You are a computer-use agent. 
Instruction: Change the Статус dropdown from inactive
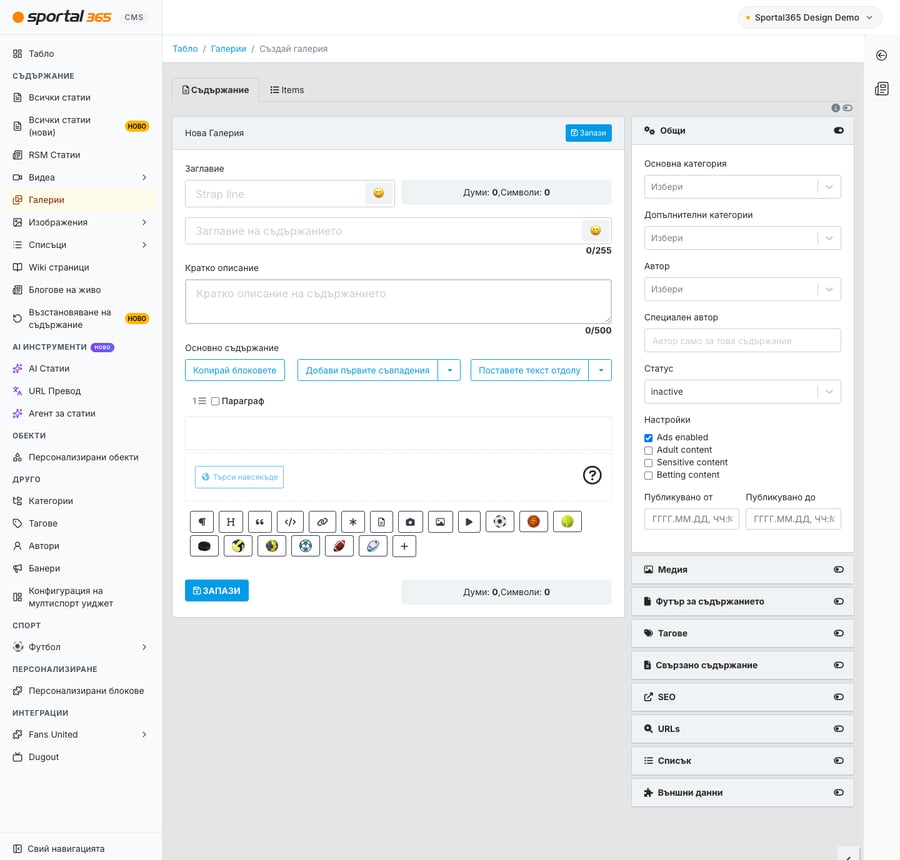[742, 392]
